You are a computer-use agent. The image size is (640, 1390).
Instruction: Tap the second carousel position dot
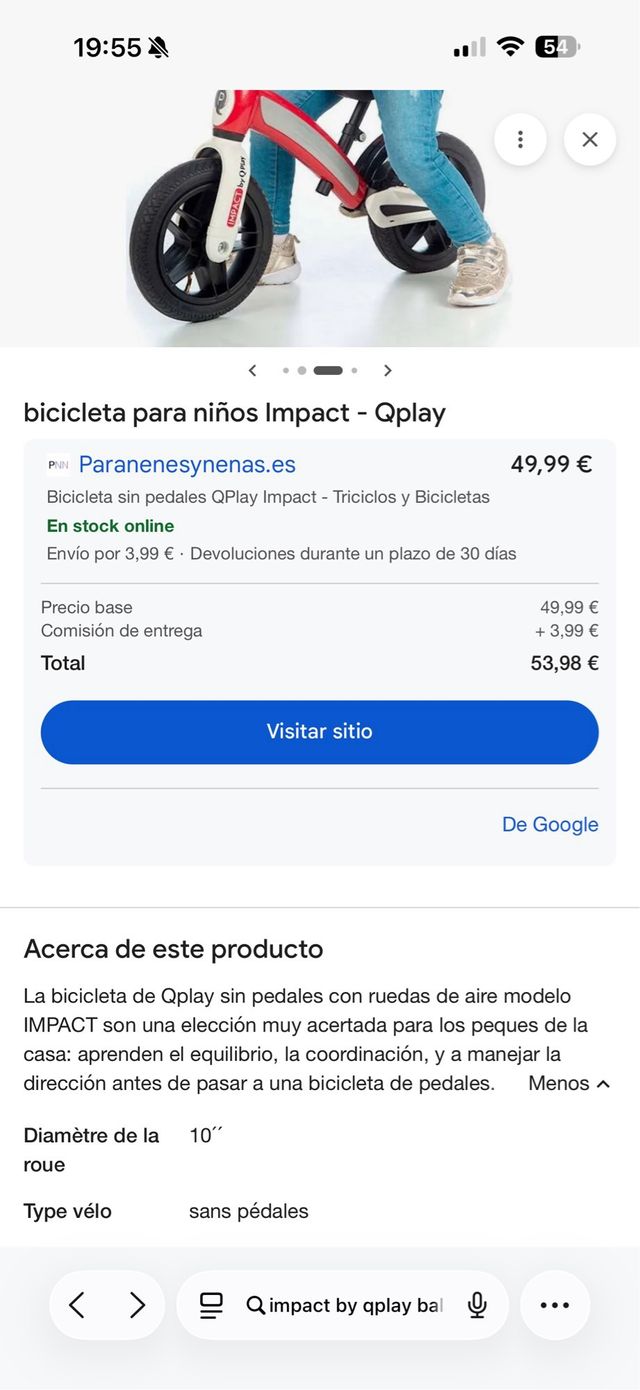(301, 370)
